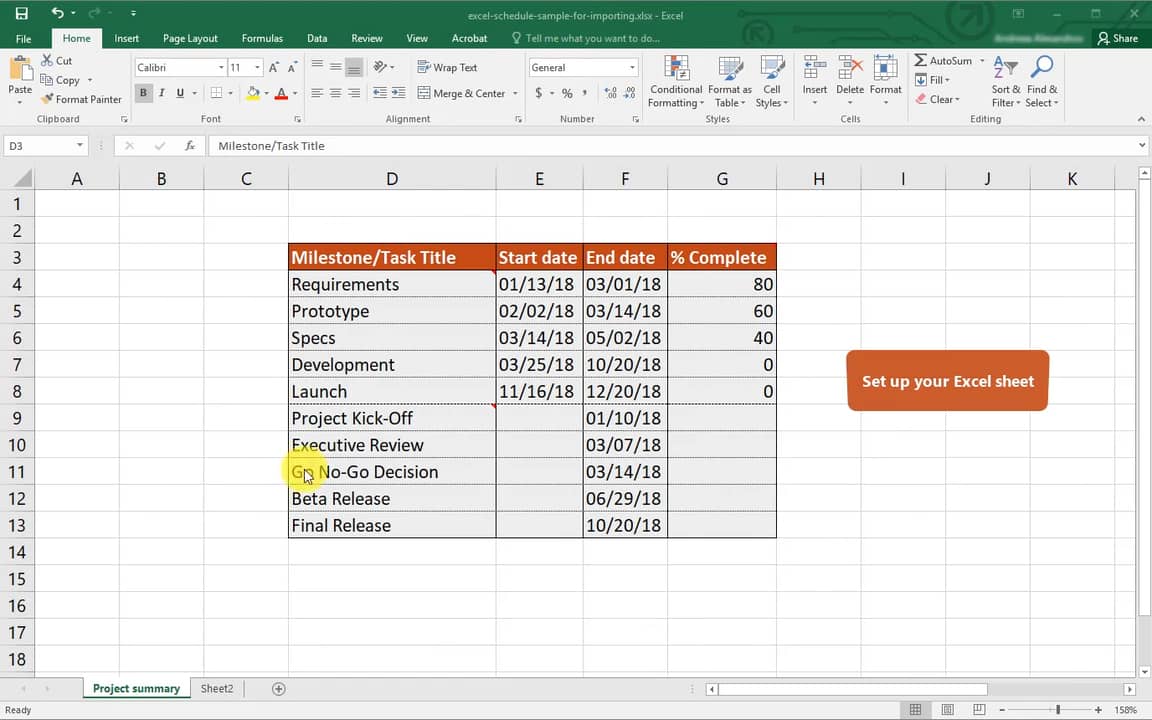Switch to the Formulas tab

point(262,38)
